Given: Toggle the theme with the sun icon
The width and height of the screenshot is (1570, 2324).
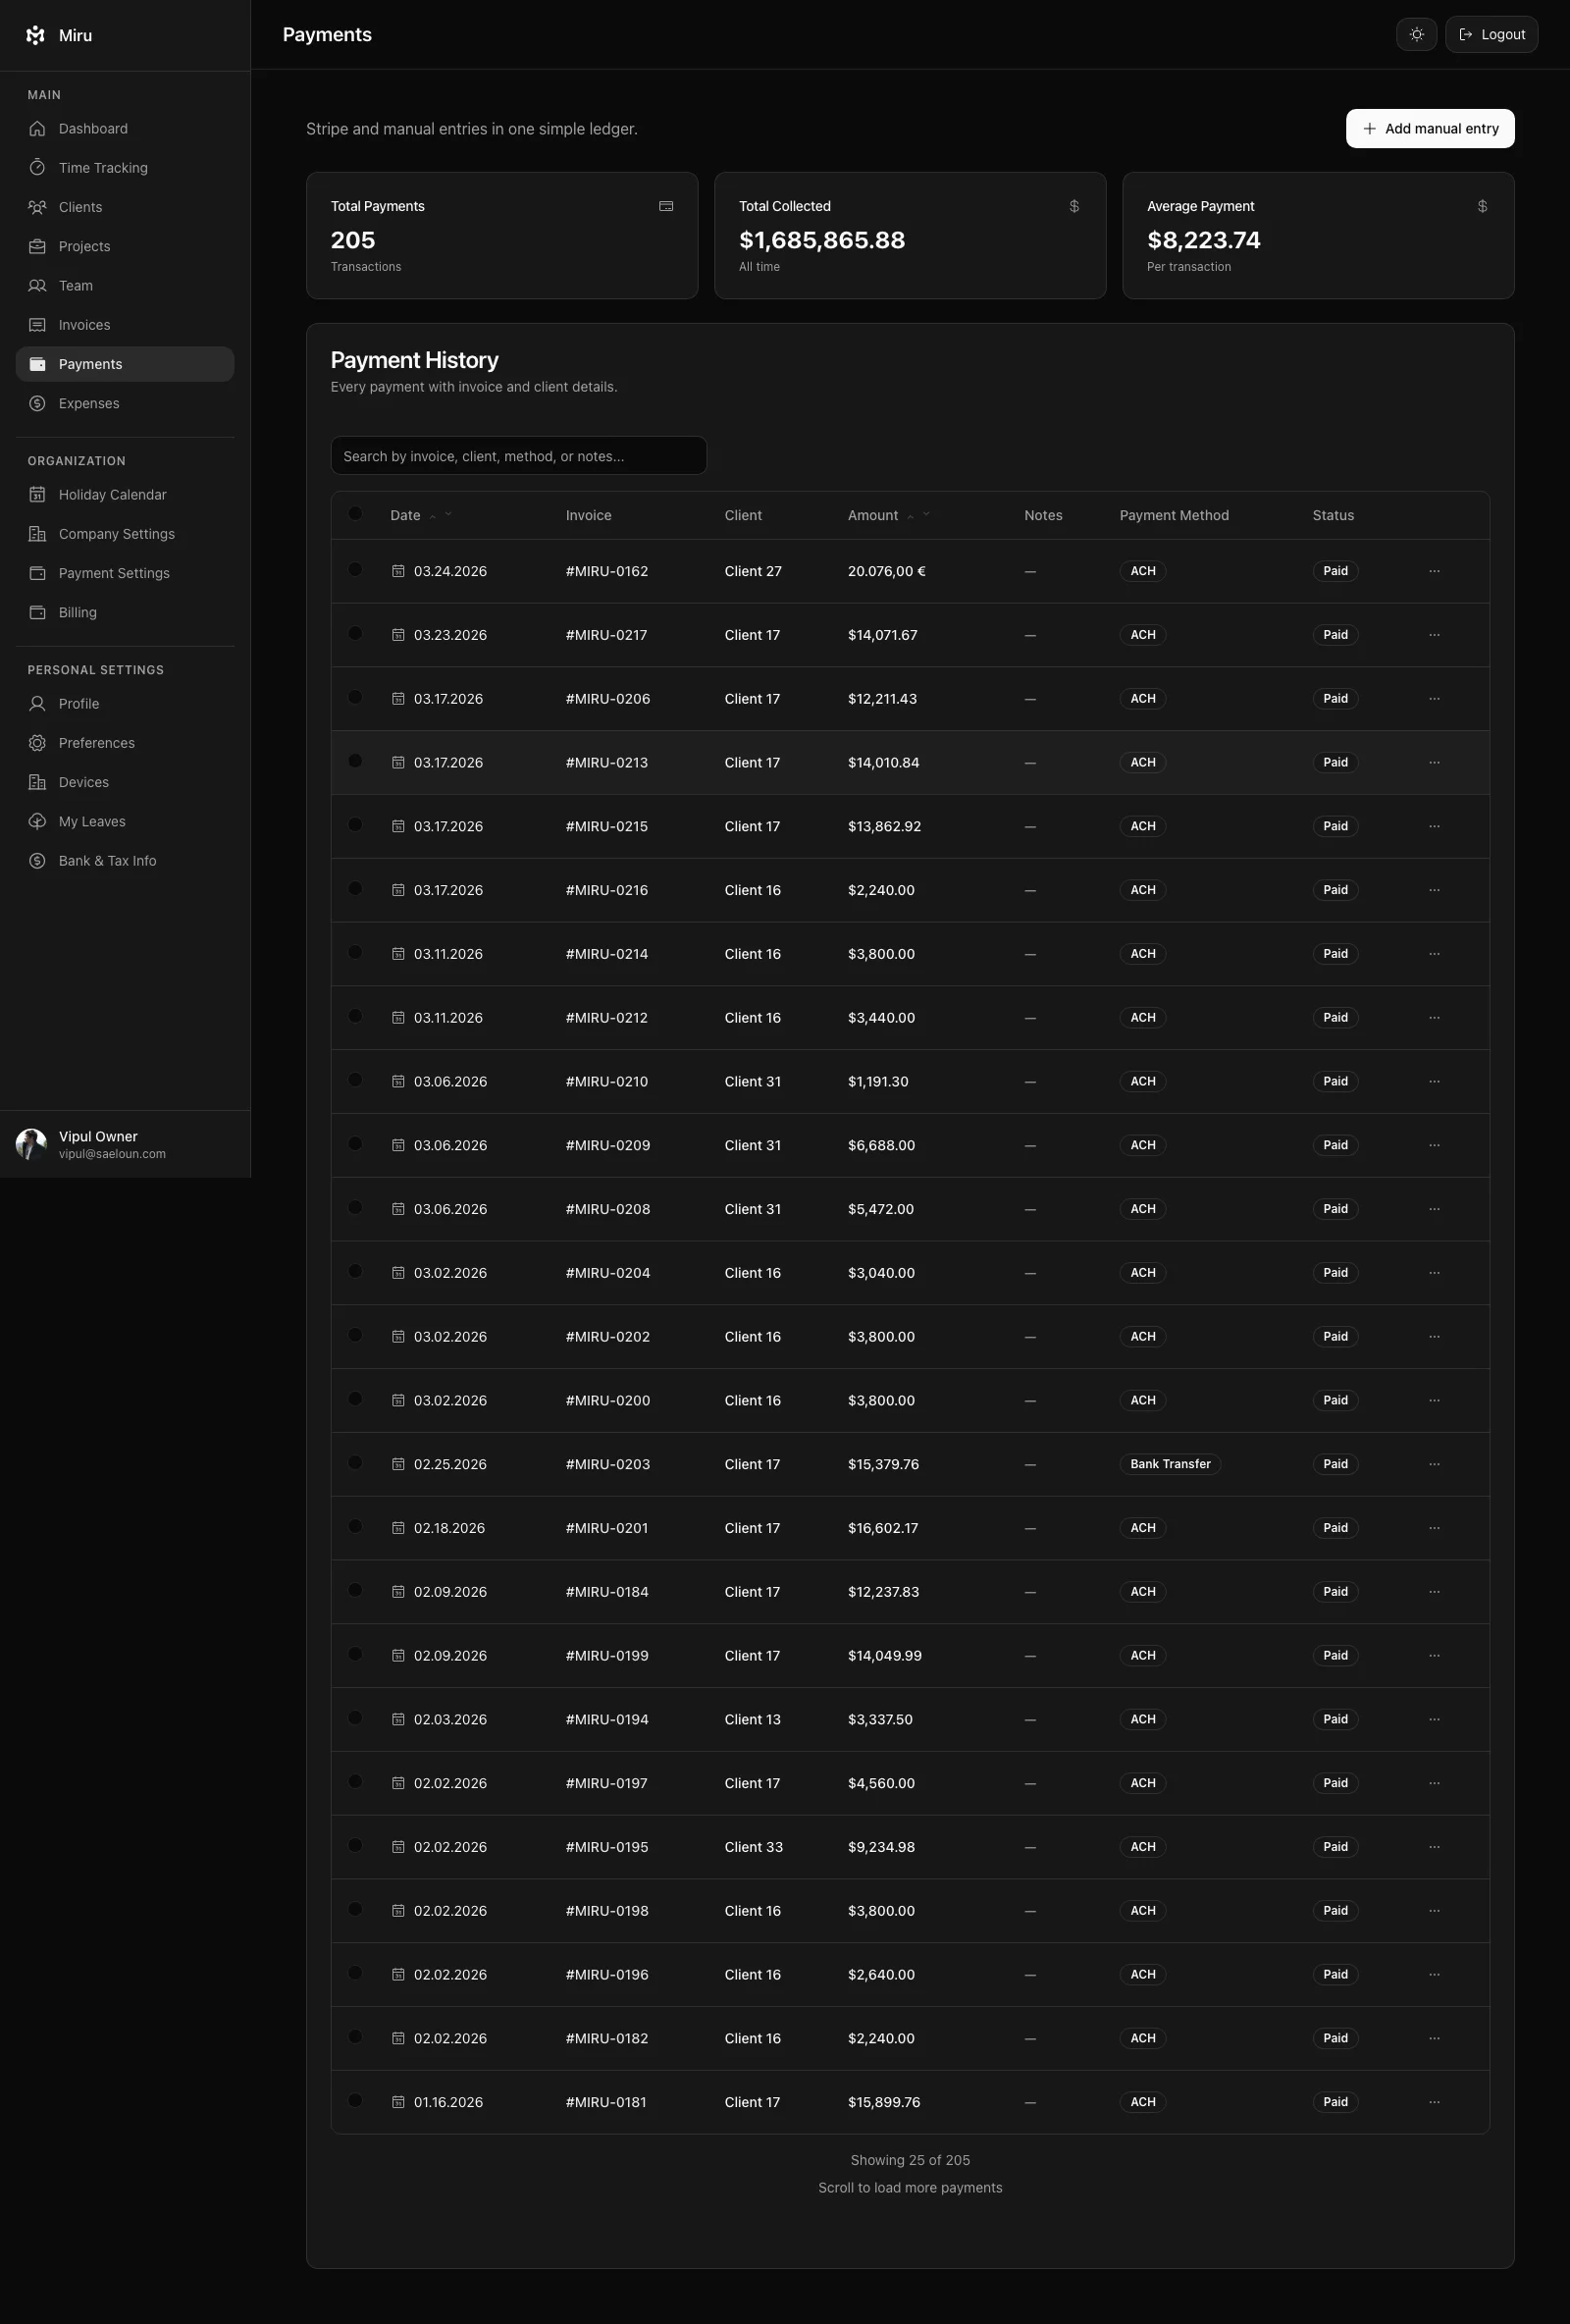Looking at the screenshot, I should point(1416,34).
